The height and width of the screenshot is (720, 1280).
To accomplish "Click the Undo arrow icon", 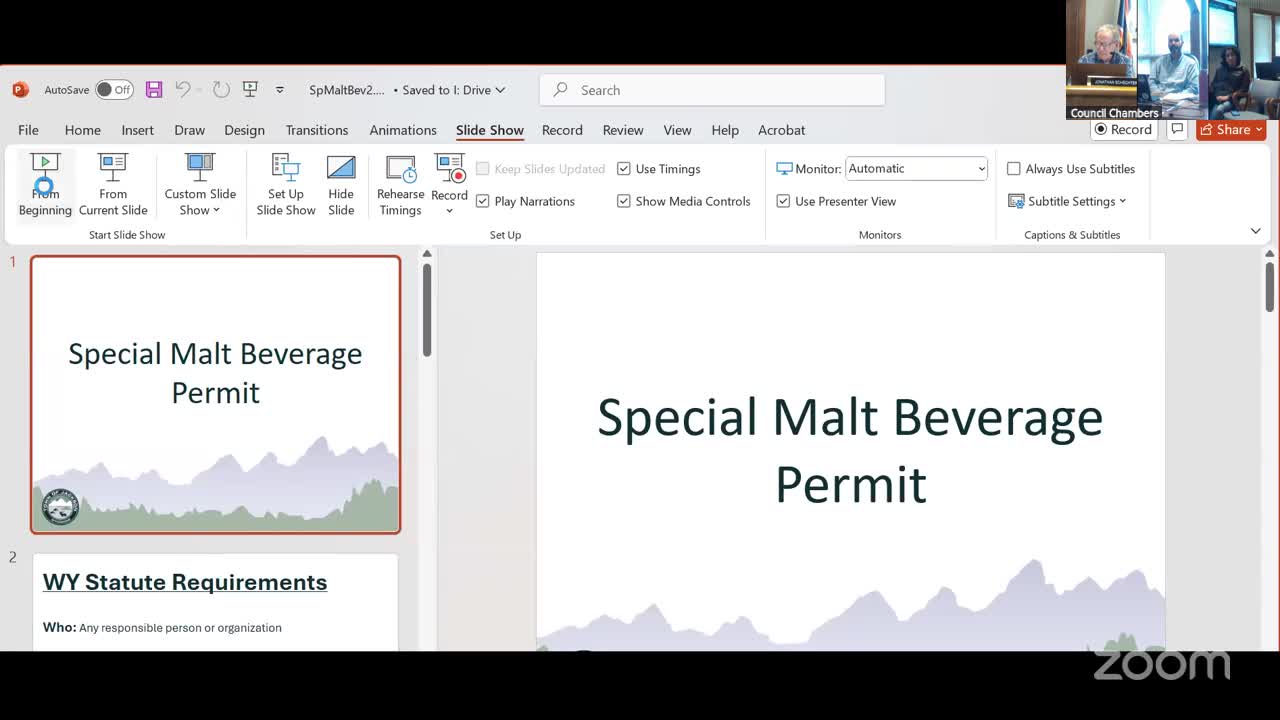I will [183, 90].
